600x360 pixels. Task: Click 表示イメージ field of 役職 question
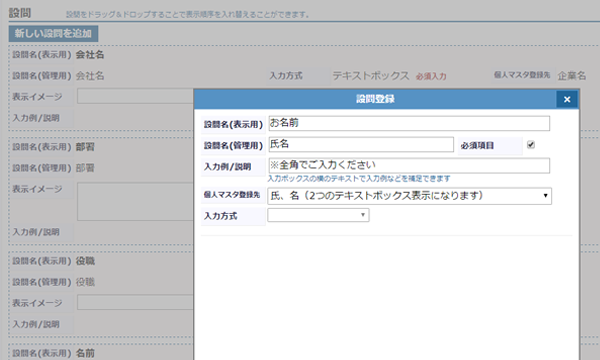pyautogui.click(x=135, y=302)
